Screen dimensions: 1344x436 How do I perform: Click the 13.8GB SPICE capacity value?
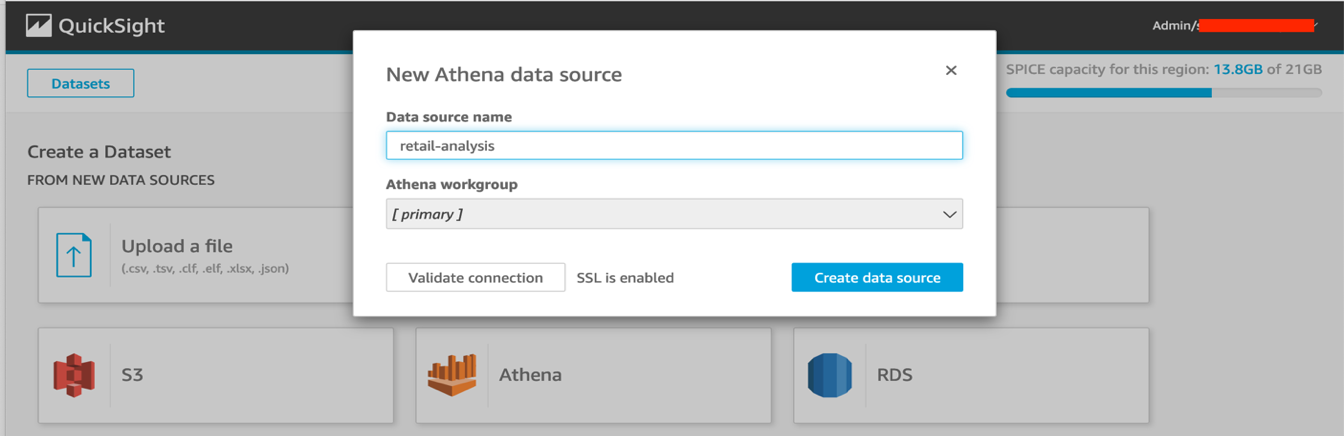[1238, 70]
